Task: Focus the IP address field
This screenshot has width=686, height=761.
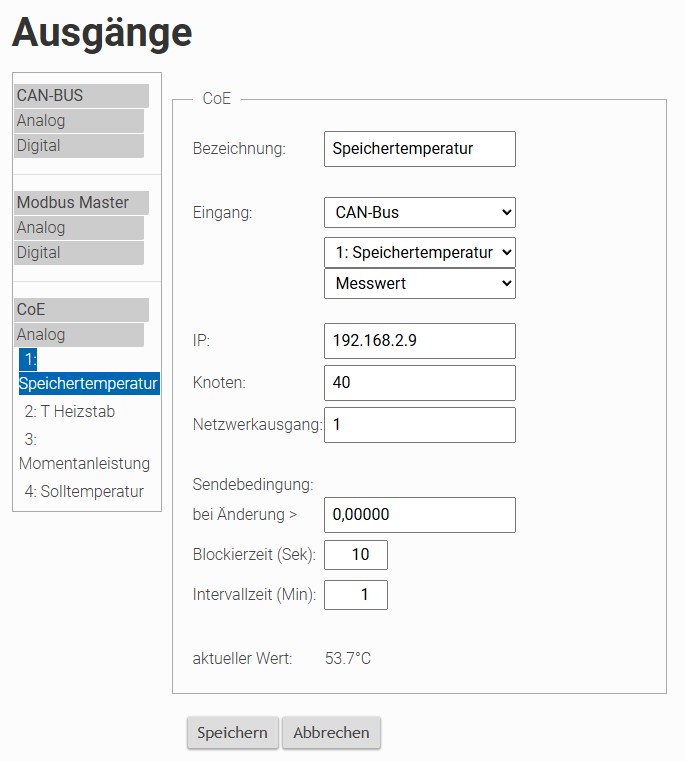Action: (419, 341)
